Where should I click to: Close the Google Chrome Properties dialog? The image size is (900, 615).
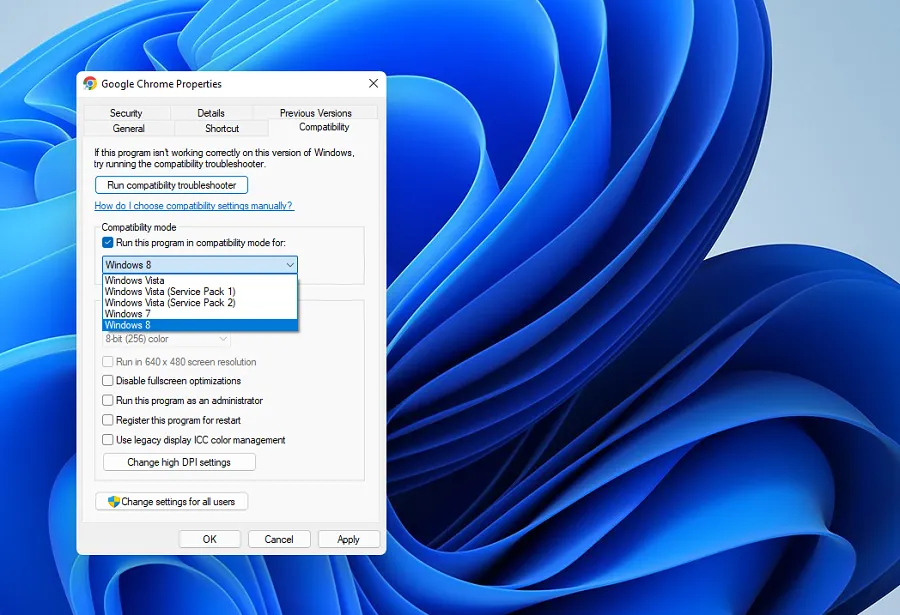[x=373, y=84]
